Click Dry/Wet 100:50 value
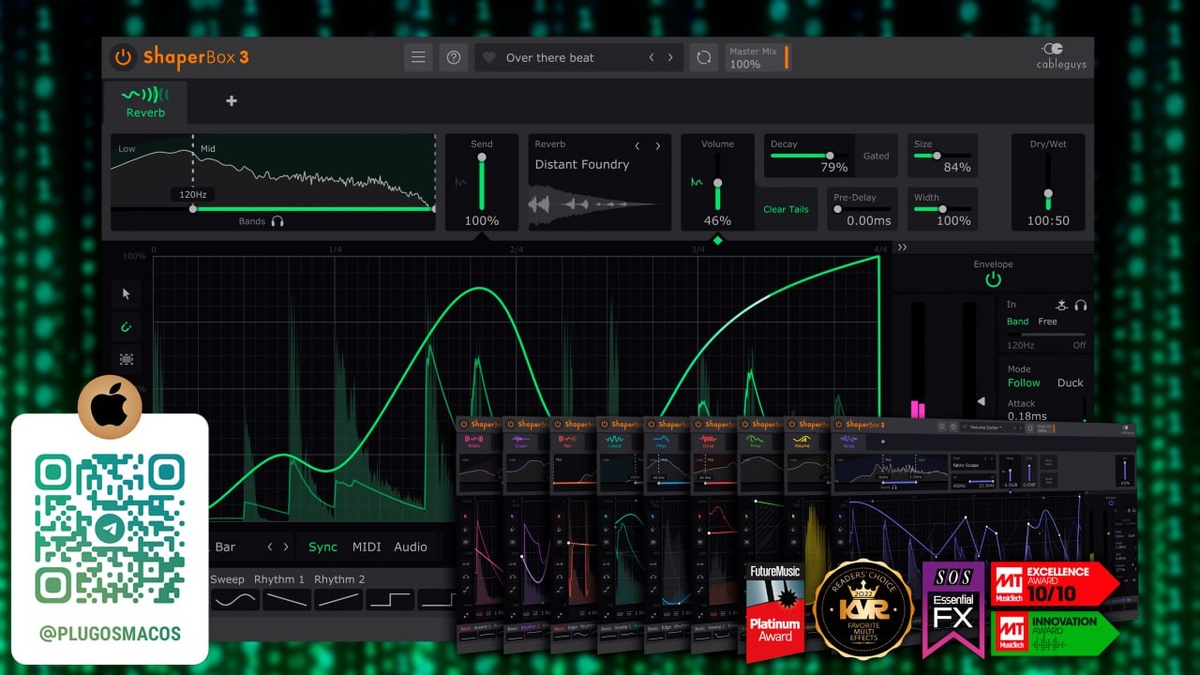1200x675 pixels. coord(1048,220)
